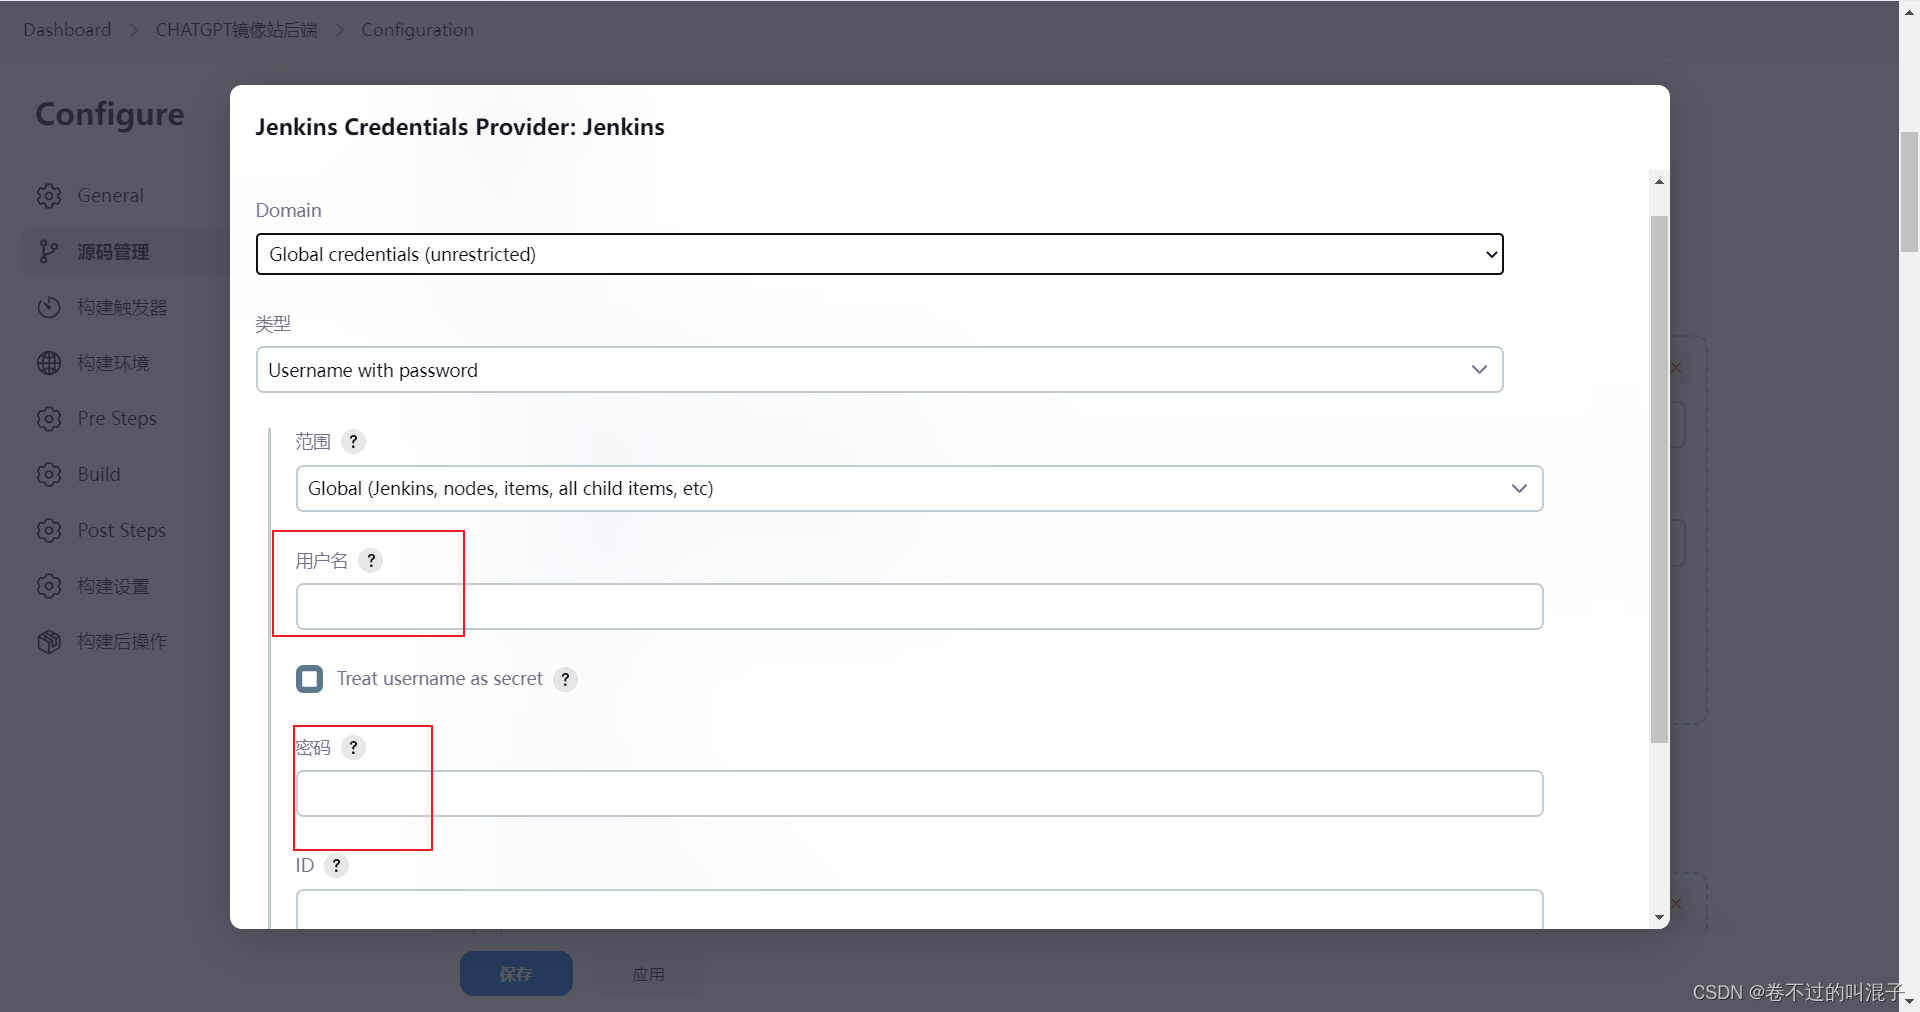Click the source management branch icon
1920x1012 pixels.
(49, 252)
